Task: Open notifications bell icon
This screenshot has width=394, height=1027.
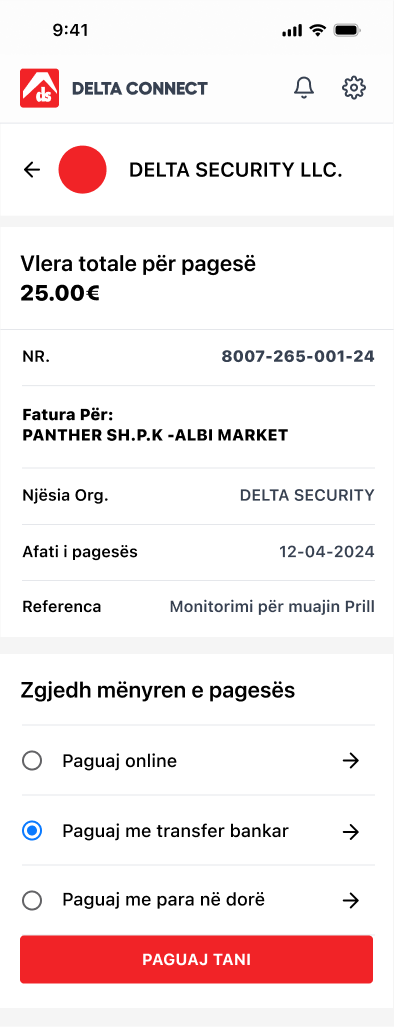Action: click(304, 88)
